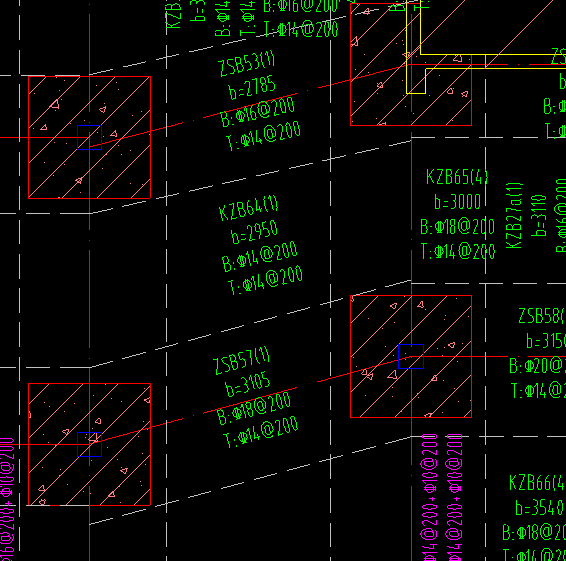Pick the T:Φ14@200 line below KZB64(1)
This screenshot has width=566, height=561.
(x=266, y=280)
